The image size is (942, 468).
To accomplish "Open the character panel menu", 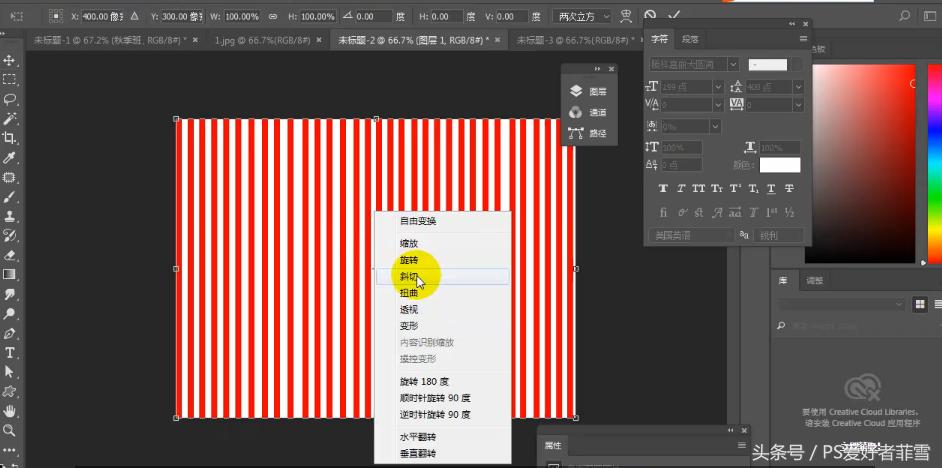I will tap(803, 38).
